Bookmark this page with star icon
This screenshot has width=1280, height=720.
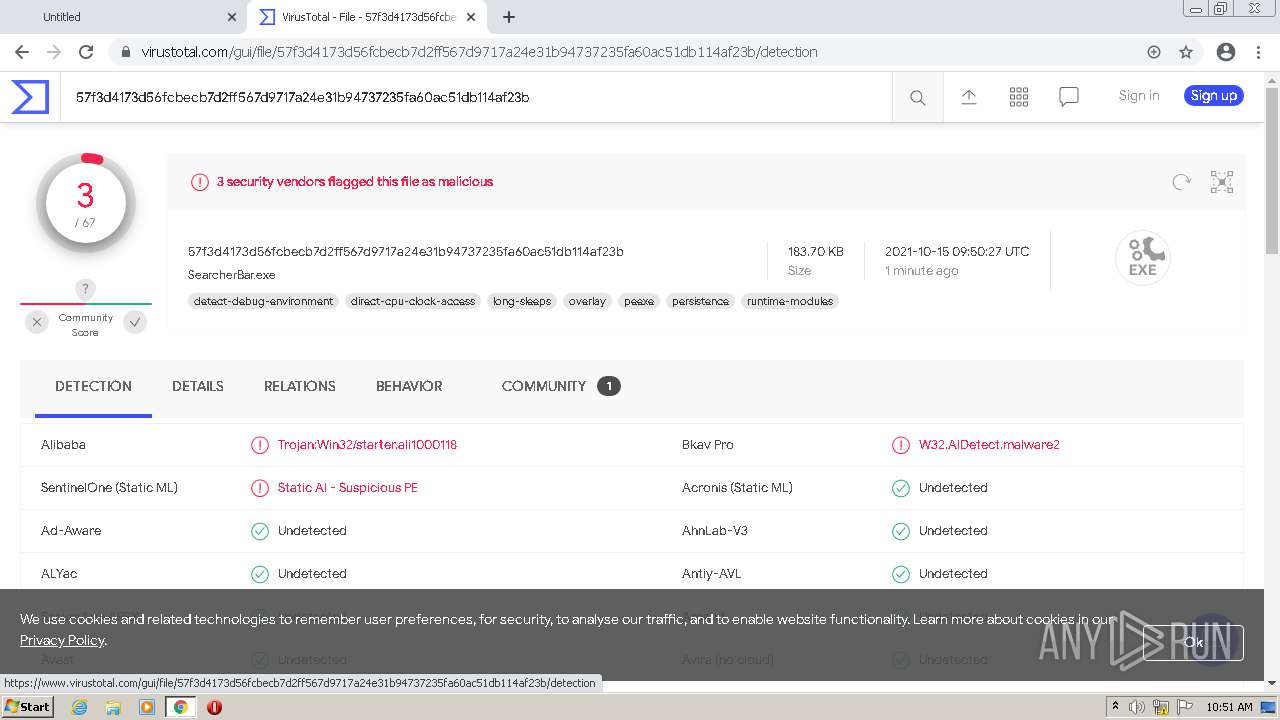click(1186, 52)
